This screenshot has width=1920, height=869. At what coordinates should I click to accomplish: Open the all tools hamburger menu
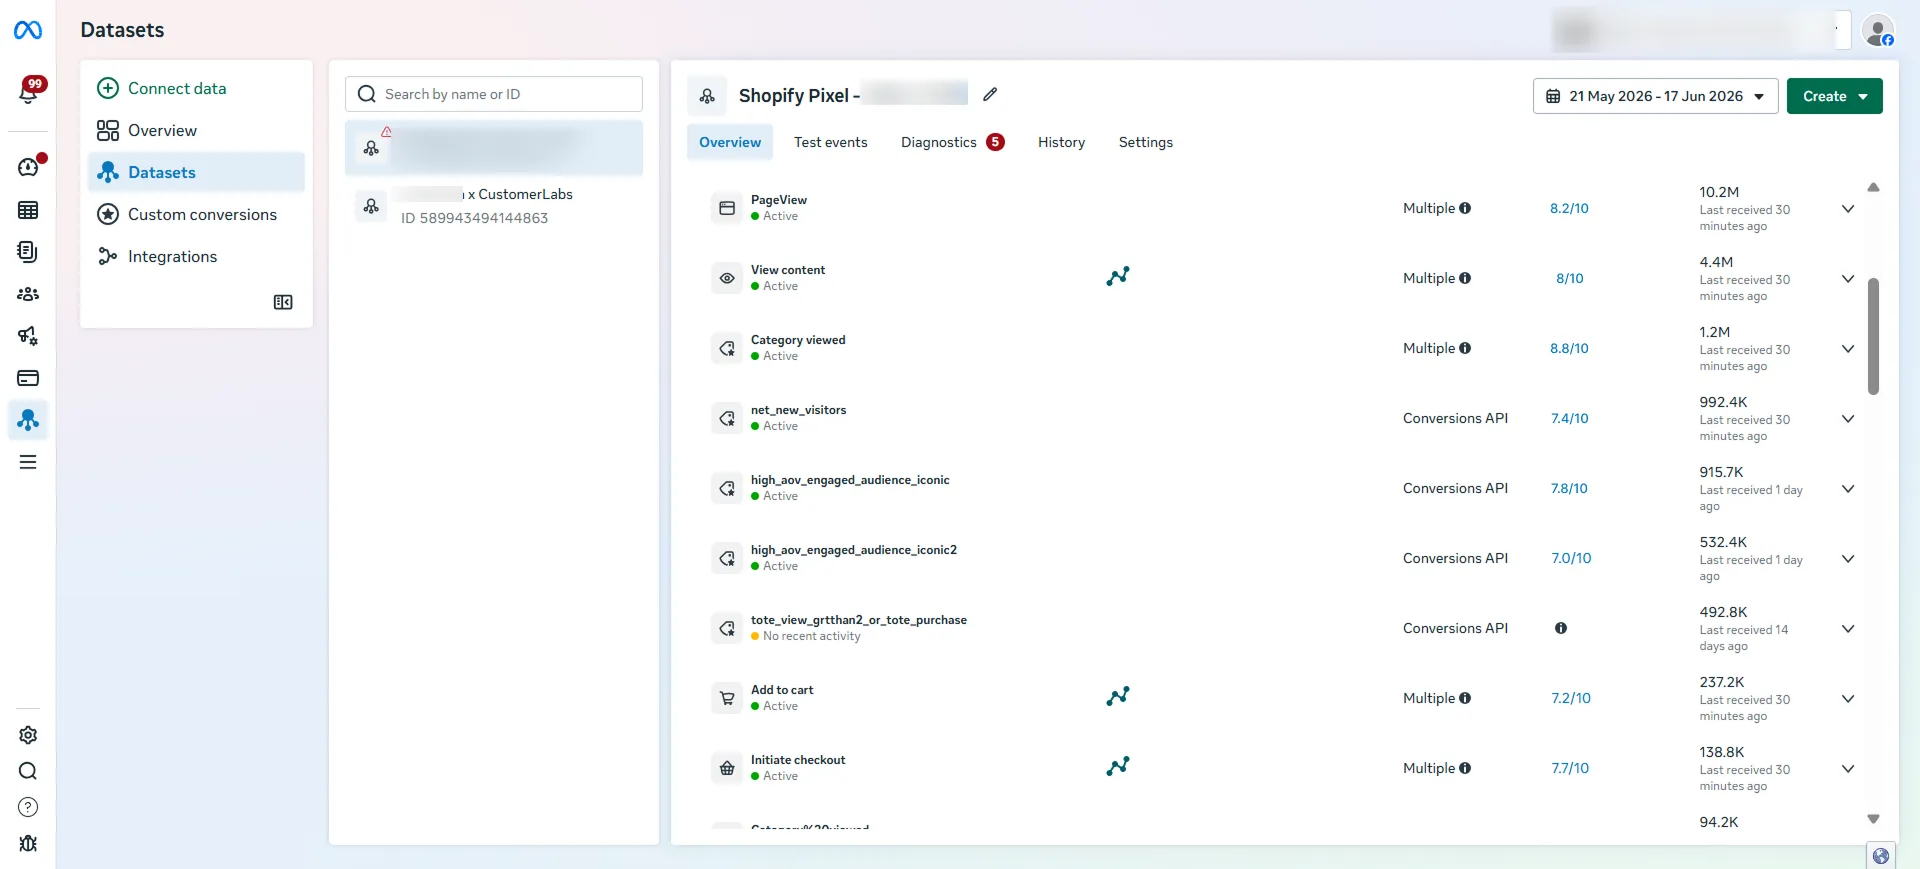[x=28, y=462]
